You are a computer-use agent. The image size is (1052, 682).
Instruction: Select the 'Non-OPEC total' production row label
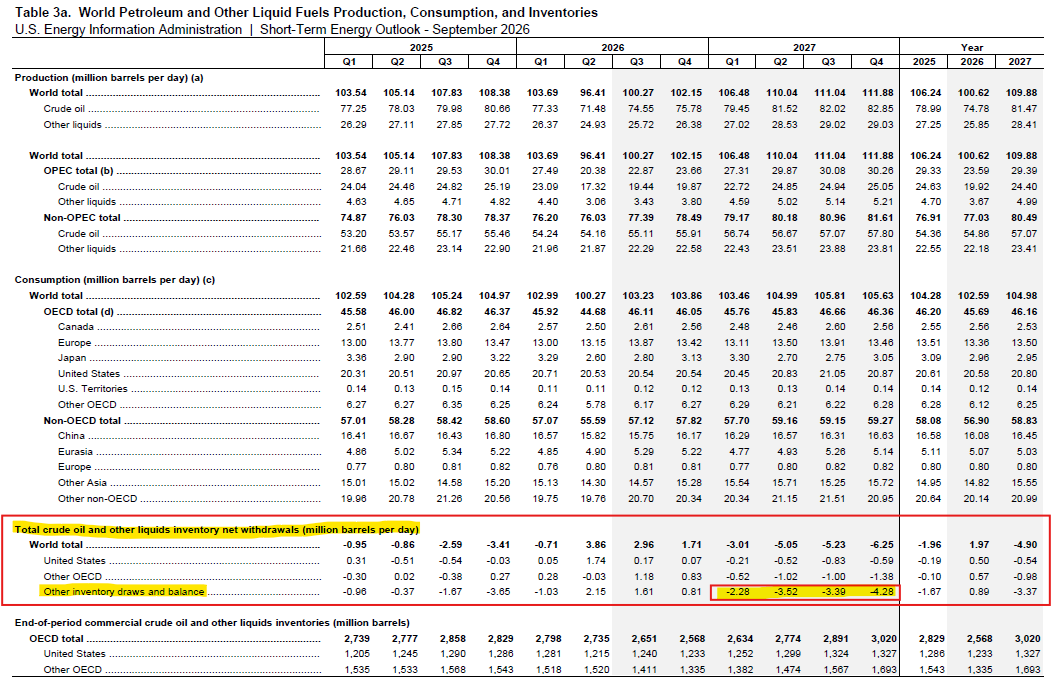[x=82, y=218]
